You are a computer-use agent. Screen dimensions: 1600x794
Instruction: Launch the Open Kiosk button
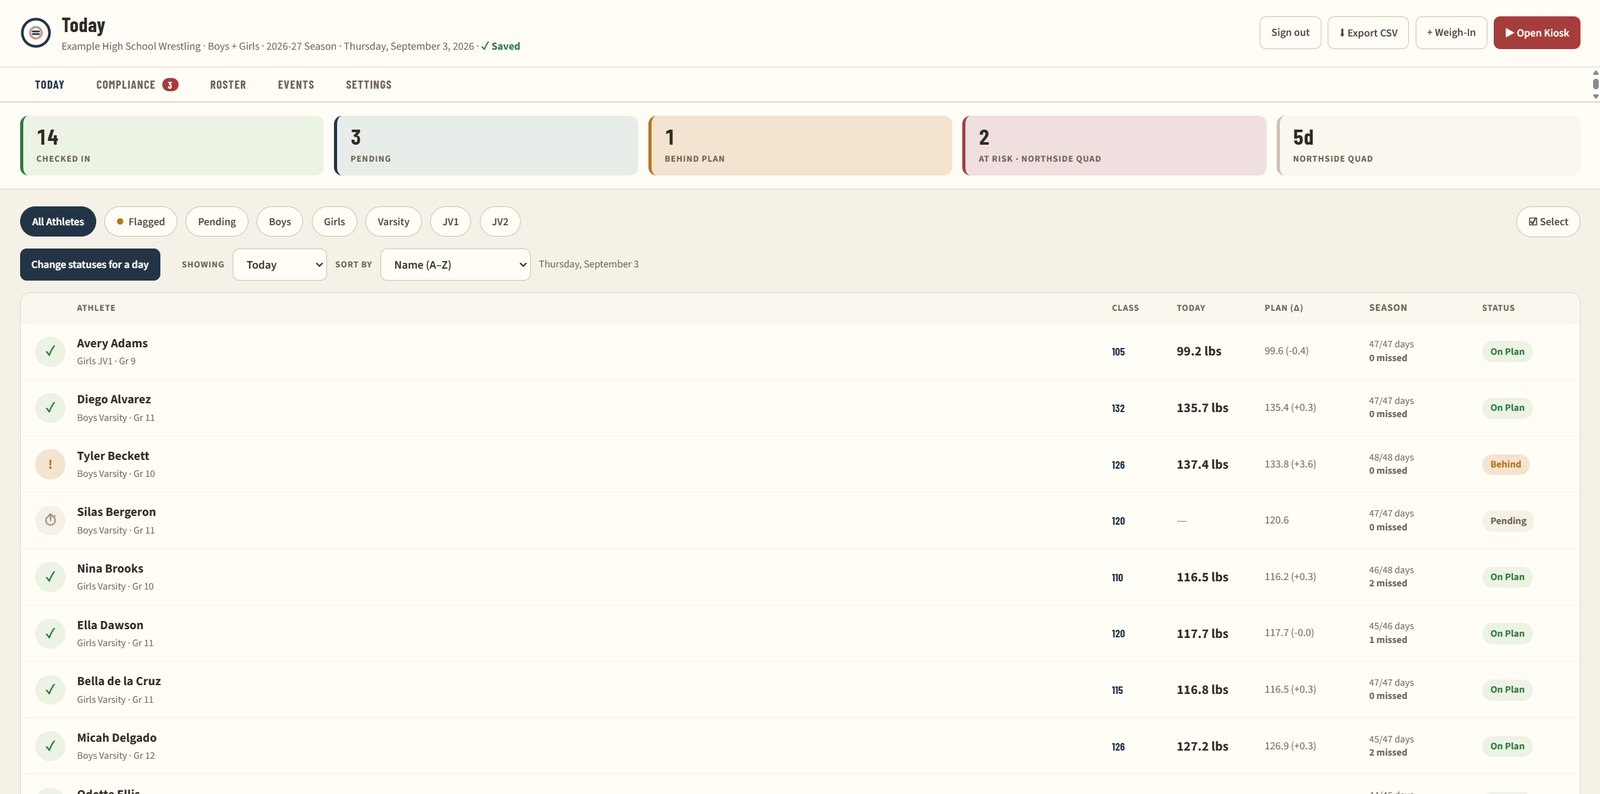click(1537, 33)
